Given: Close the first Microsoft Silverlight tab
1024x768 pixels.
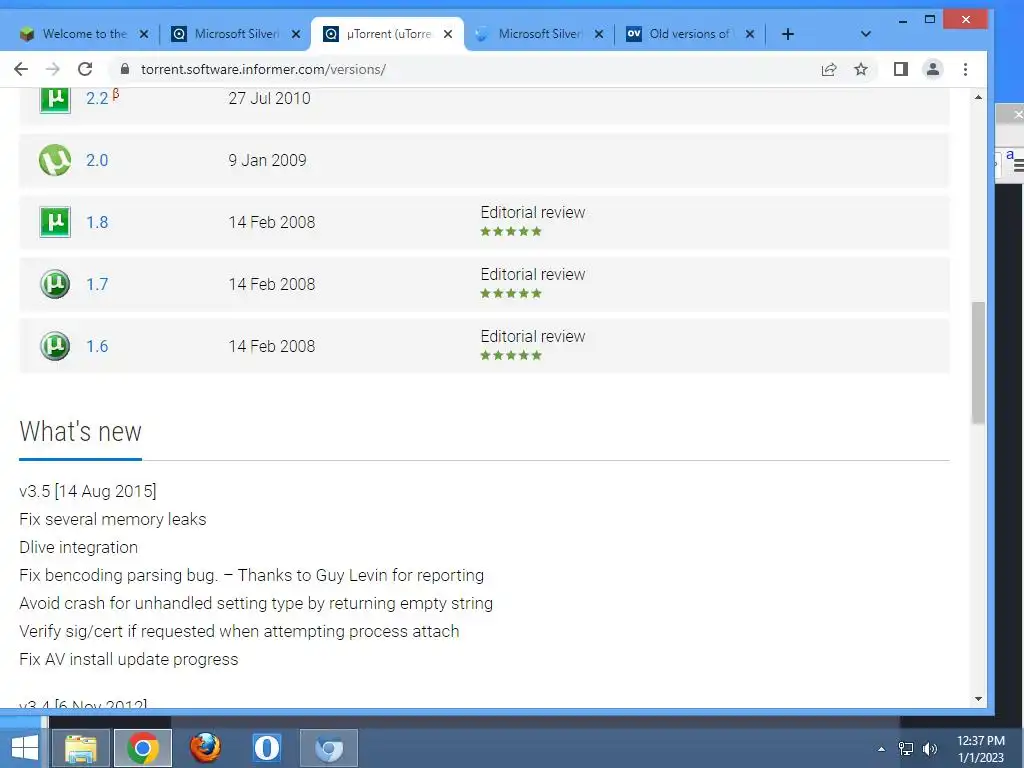Looking at the screenshot, I should (x=296, y=34).
